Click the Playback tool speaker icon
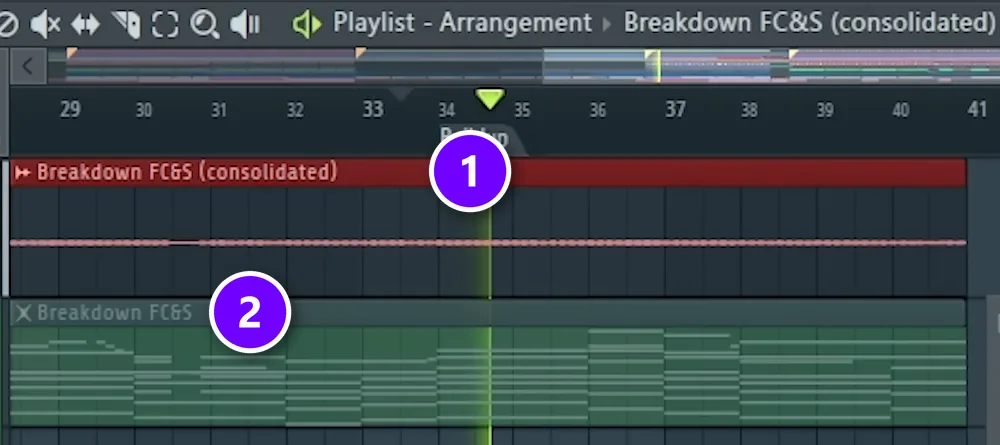Viewport: 1000px width, 445px height. pyautogui.click(x=245, y=24)
